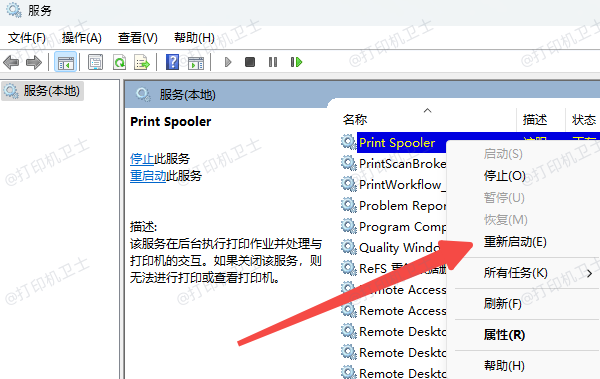Click the start service play icon

(228, 62)
